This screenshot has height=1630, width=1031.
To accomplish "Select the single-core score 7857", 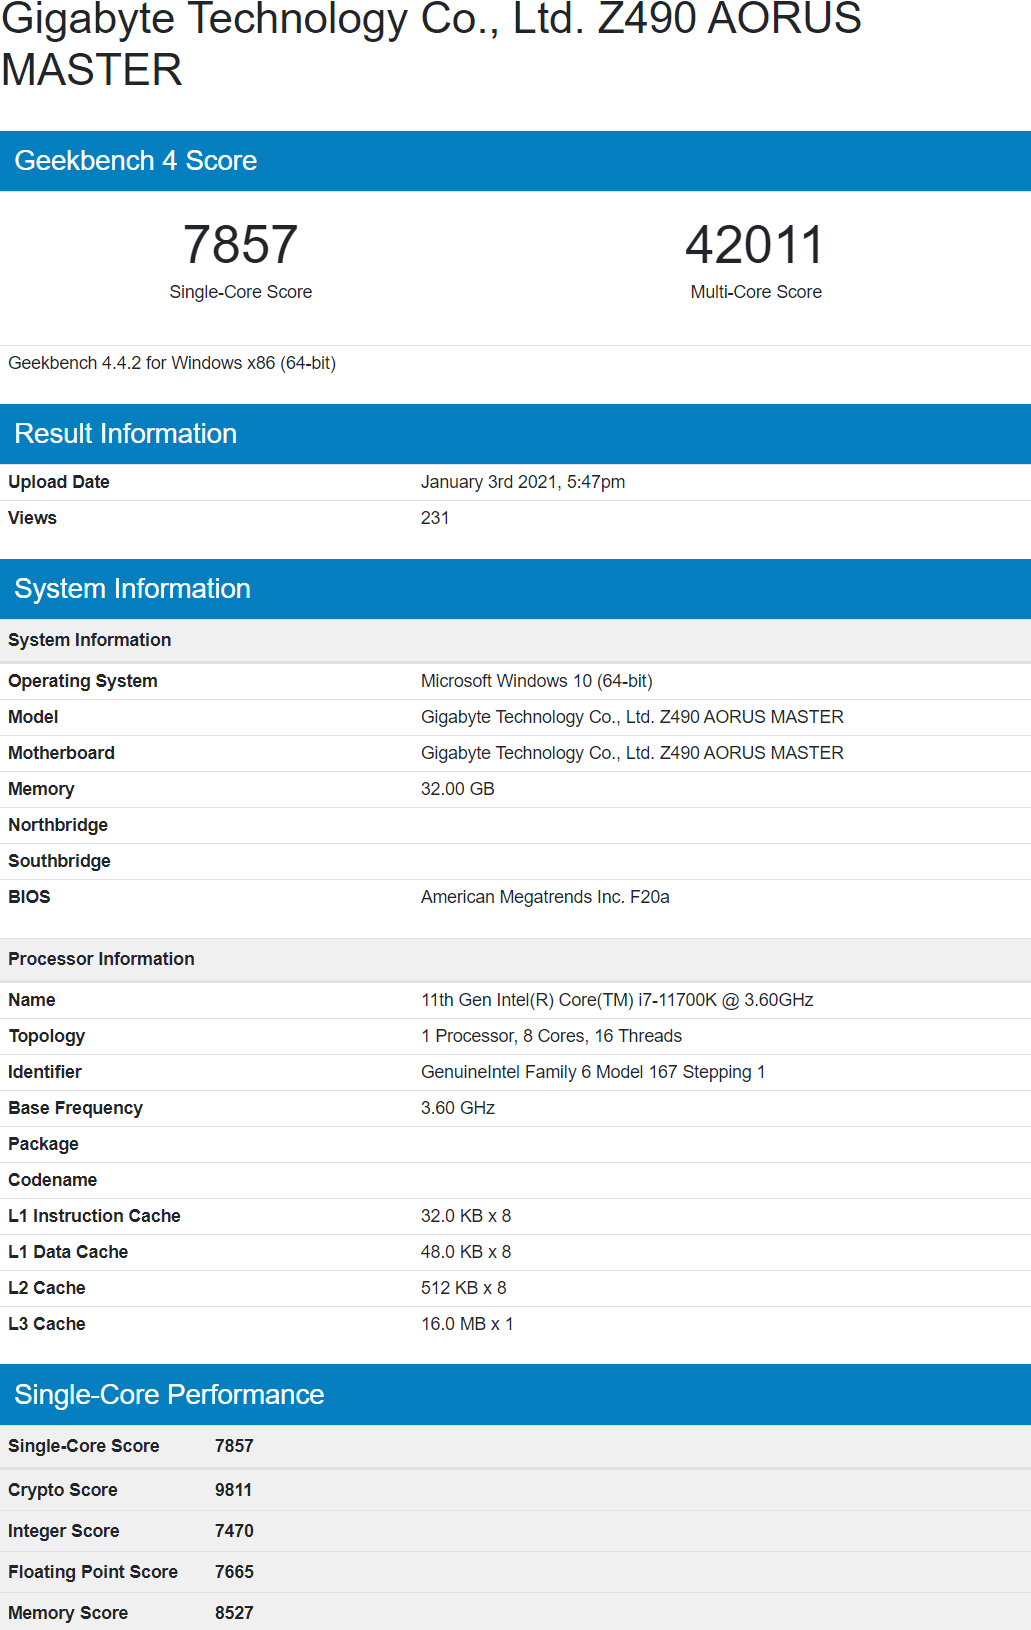I will [241, 245].
